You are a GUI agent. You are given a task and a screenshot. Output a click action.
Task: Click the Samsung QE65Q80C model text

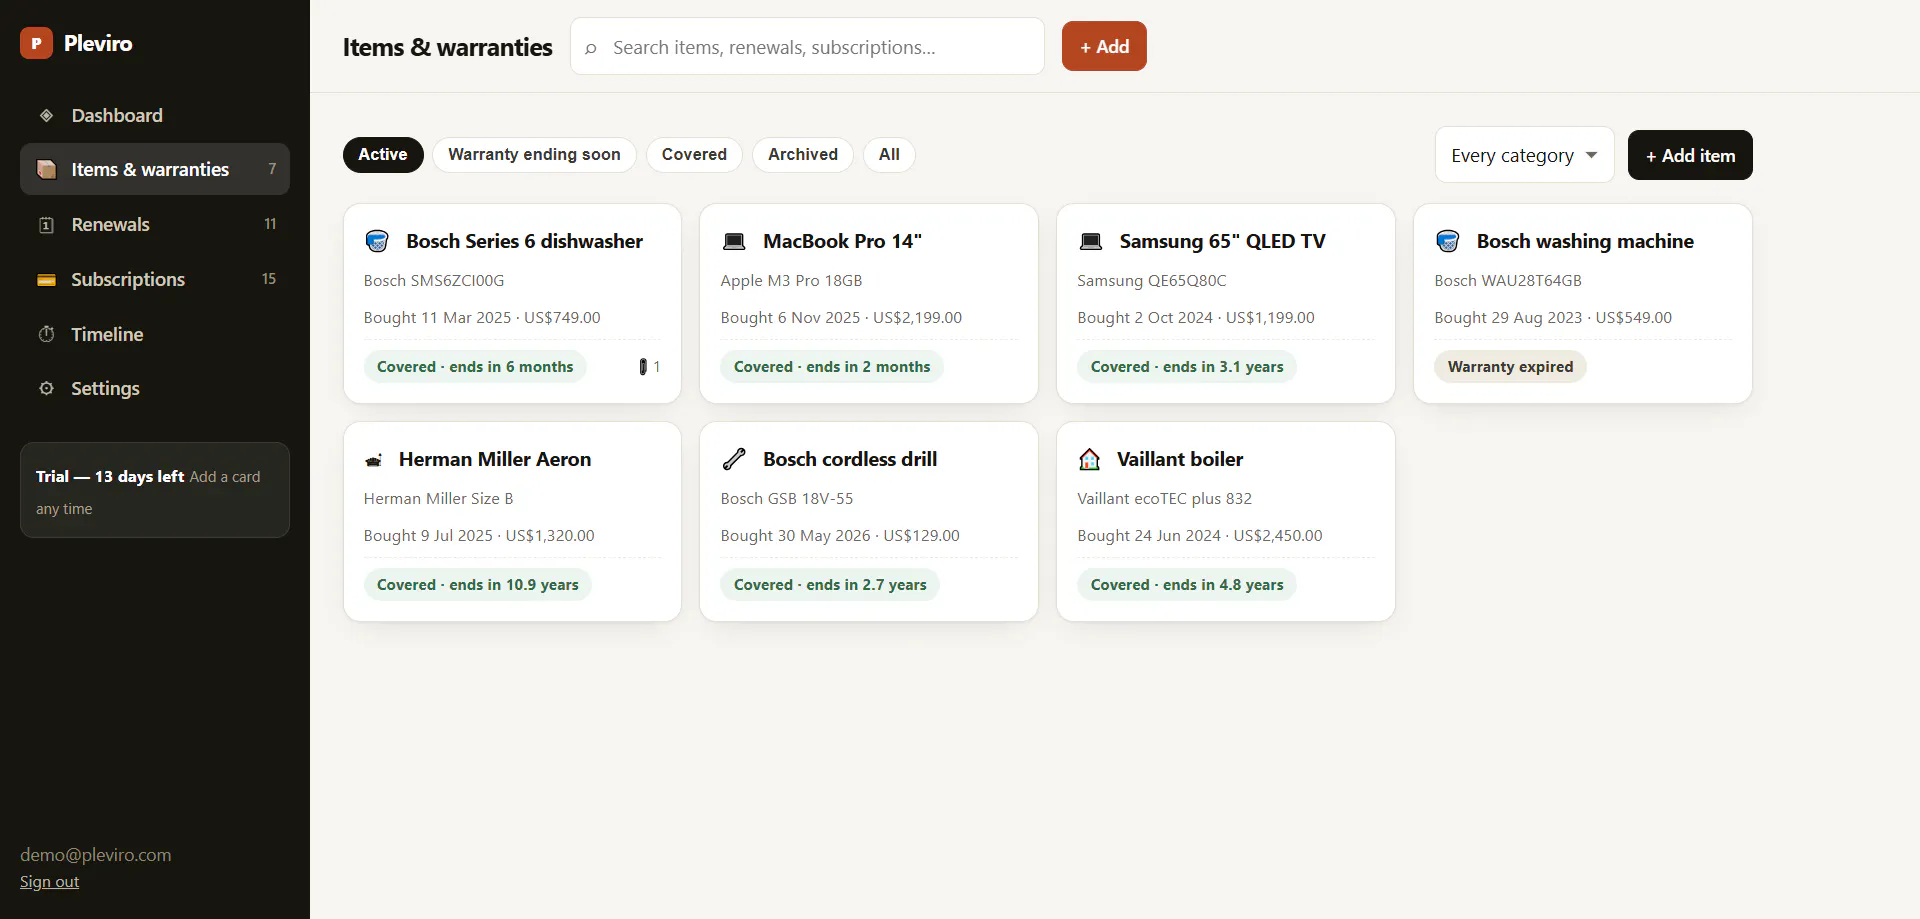(x=1152, y=281)
